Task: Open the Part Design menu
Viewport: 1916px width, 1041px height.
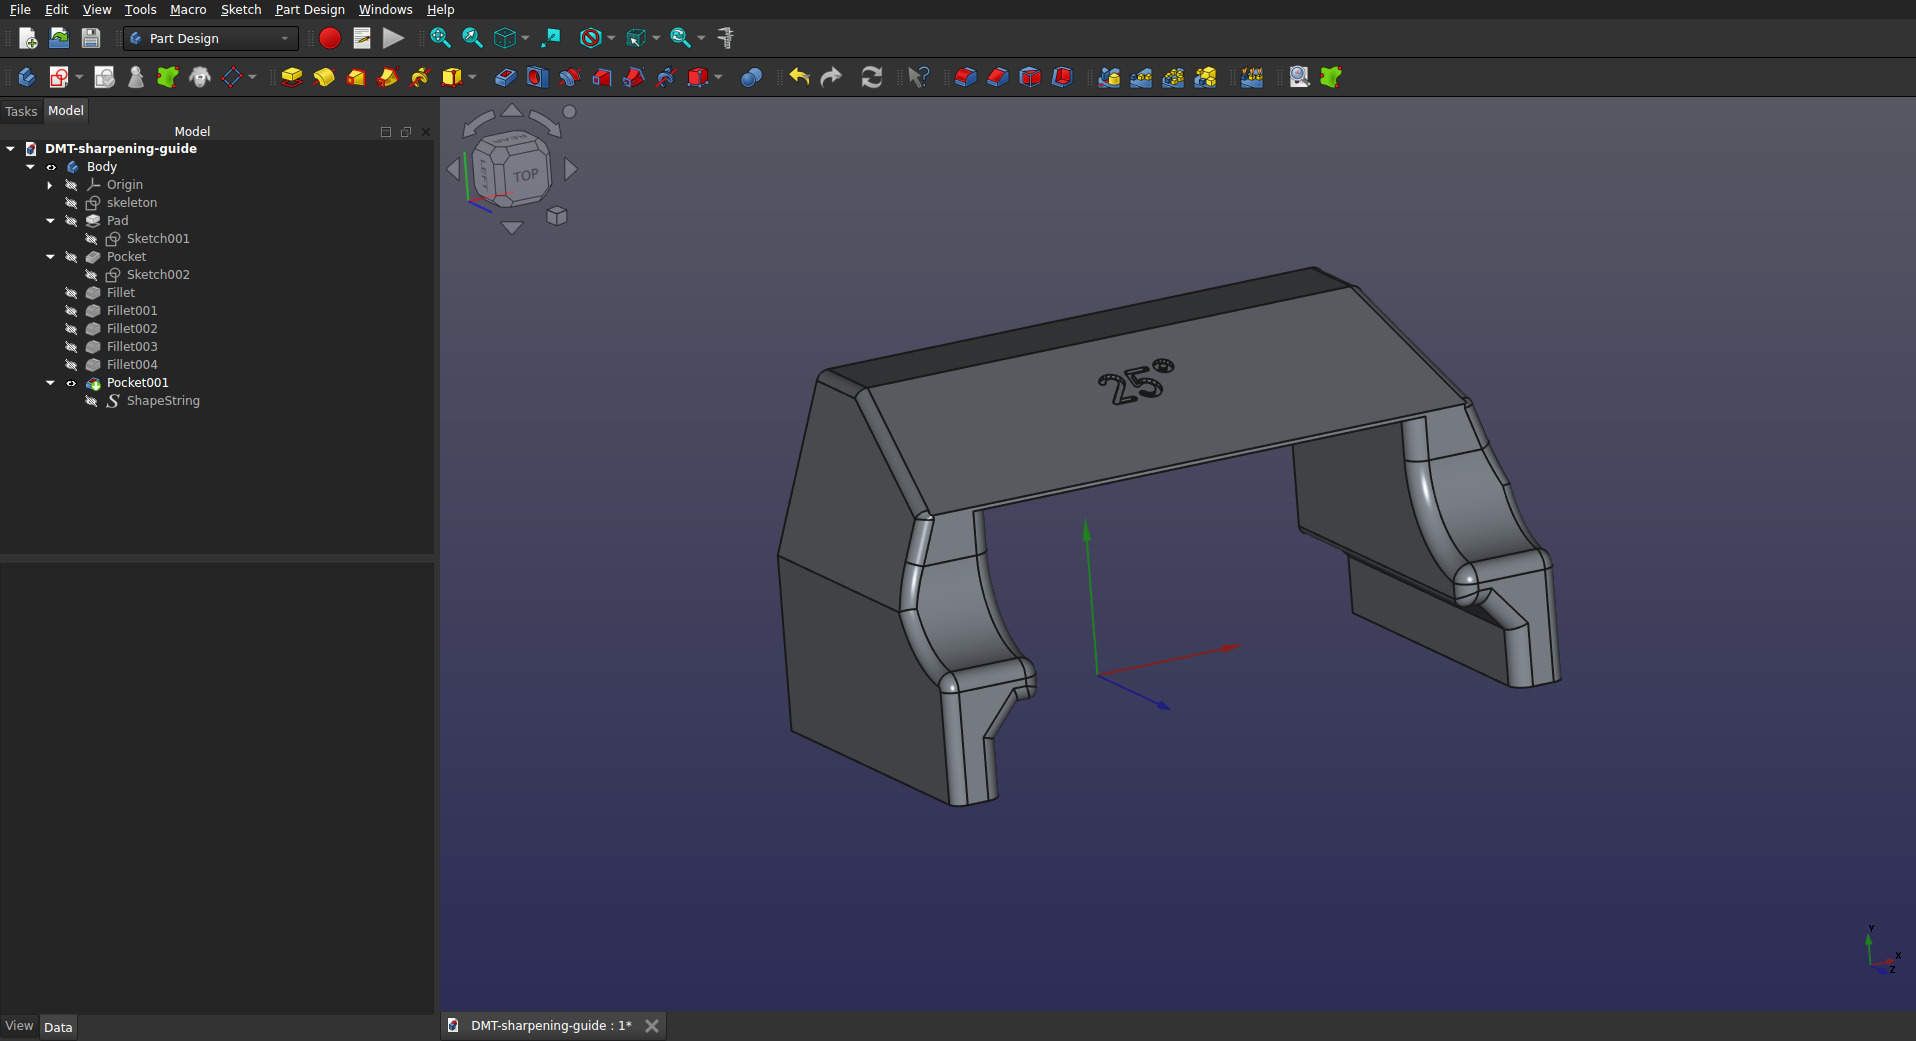Action: 310,9
